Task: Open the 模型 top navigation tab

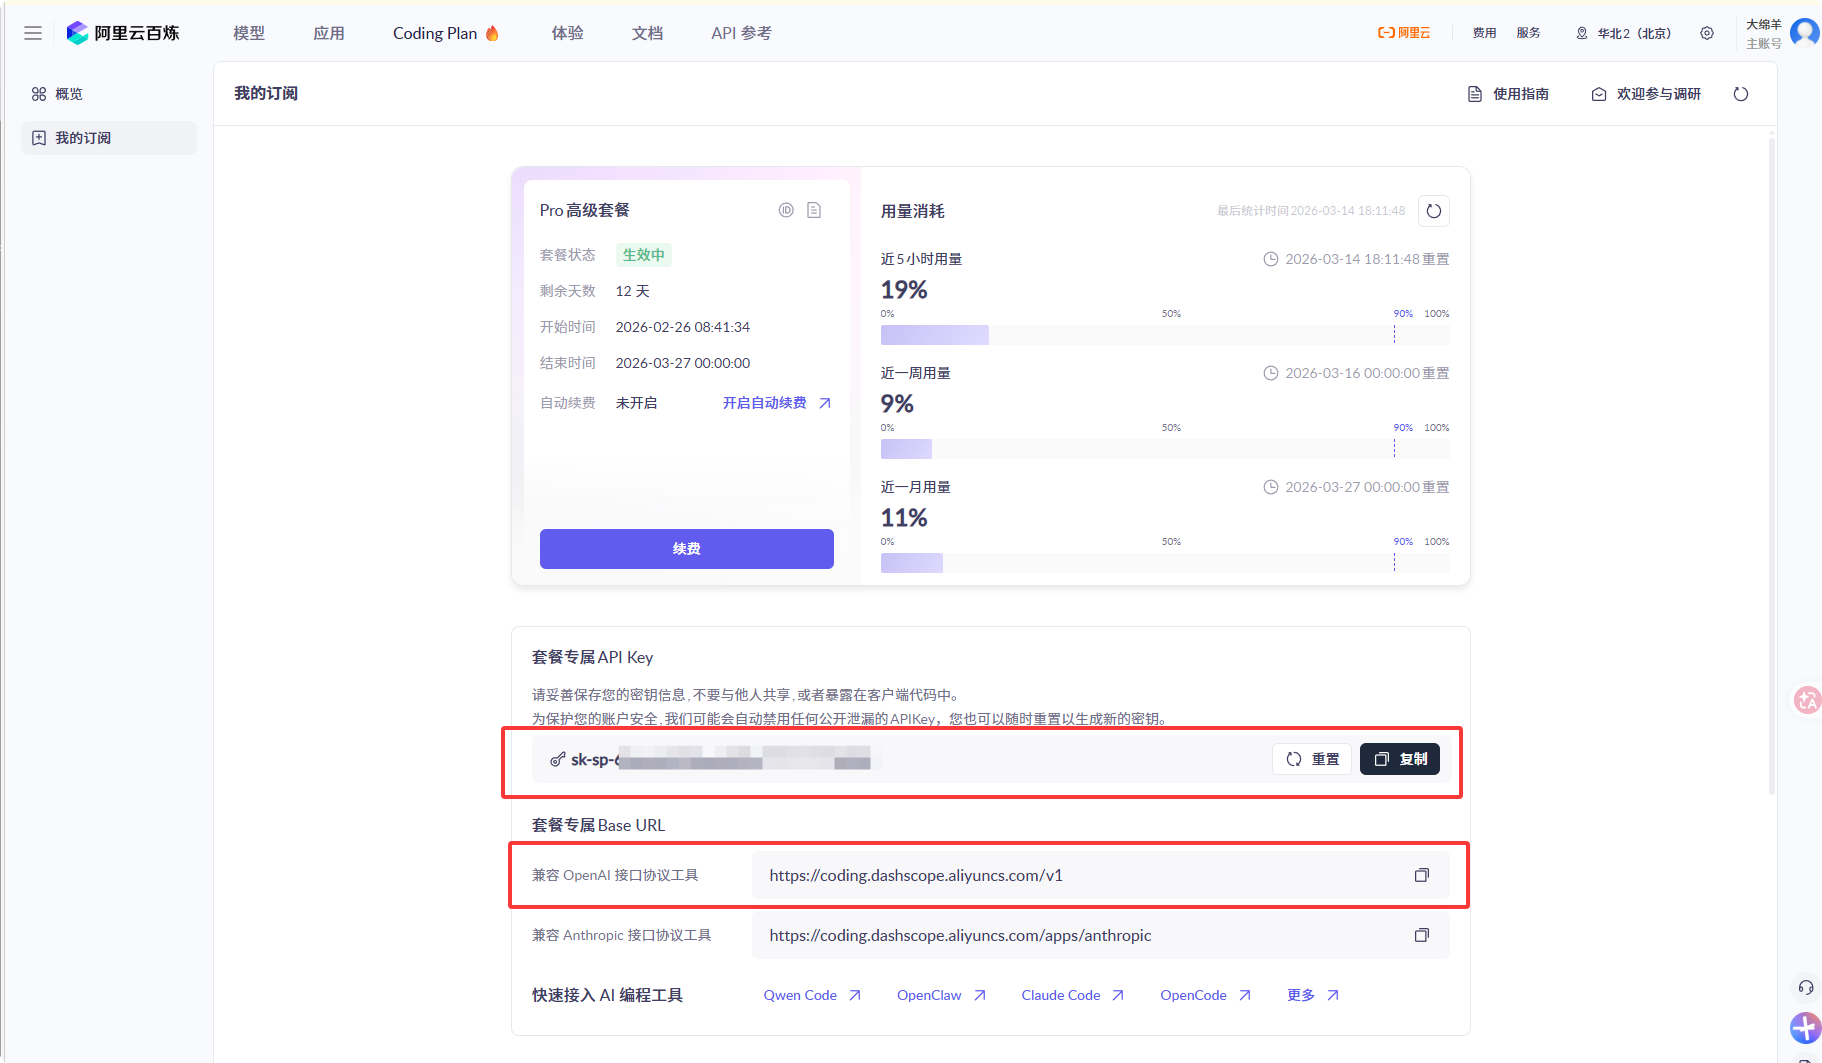Action: 249,33
